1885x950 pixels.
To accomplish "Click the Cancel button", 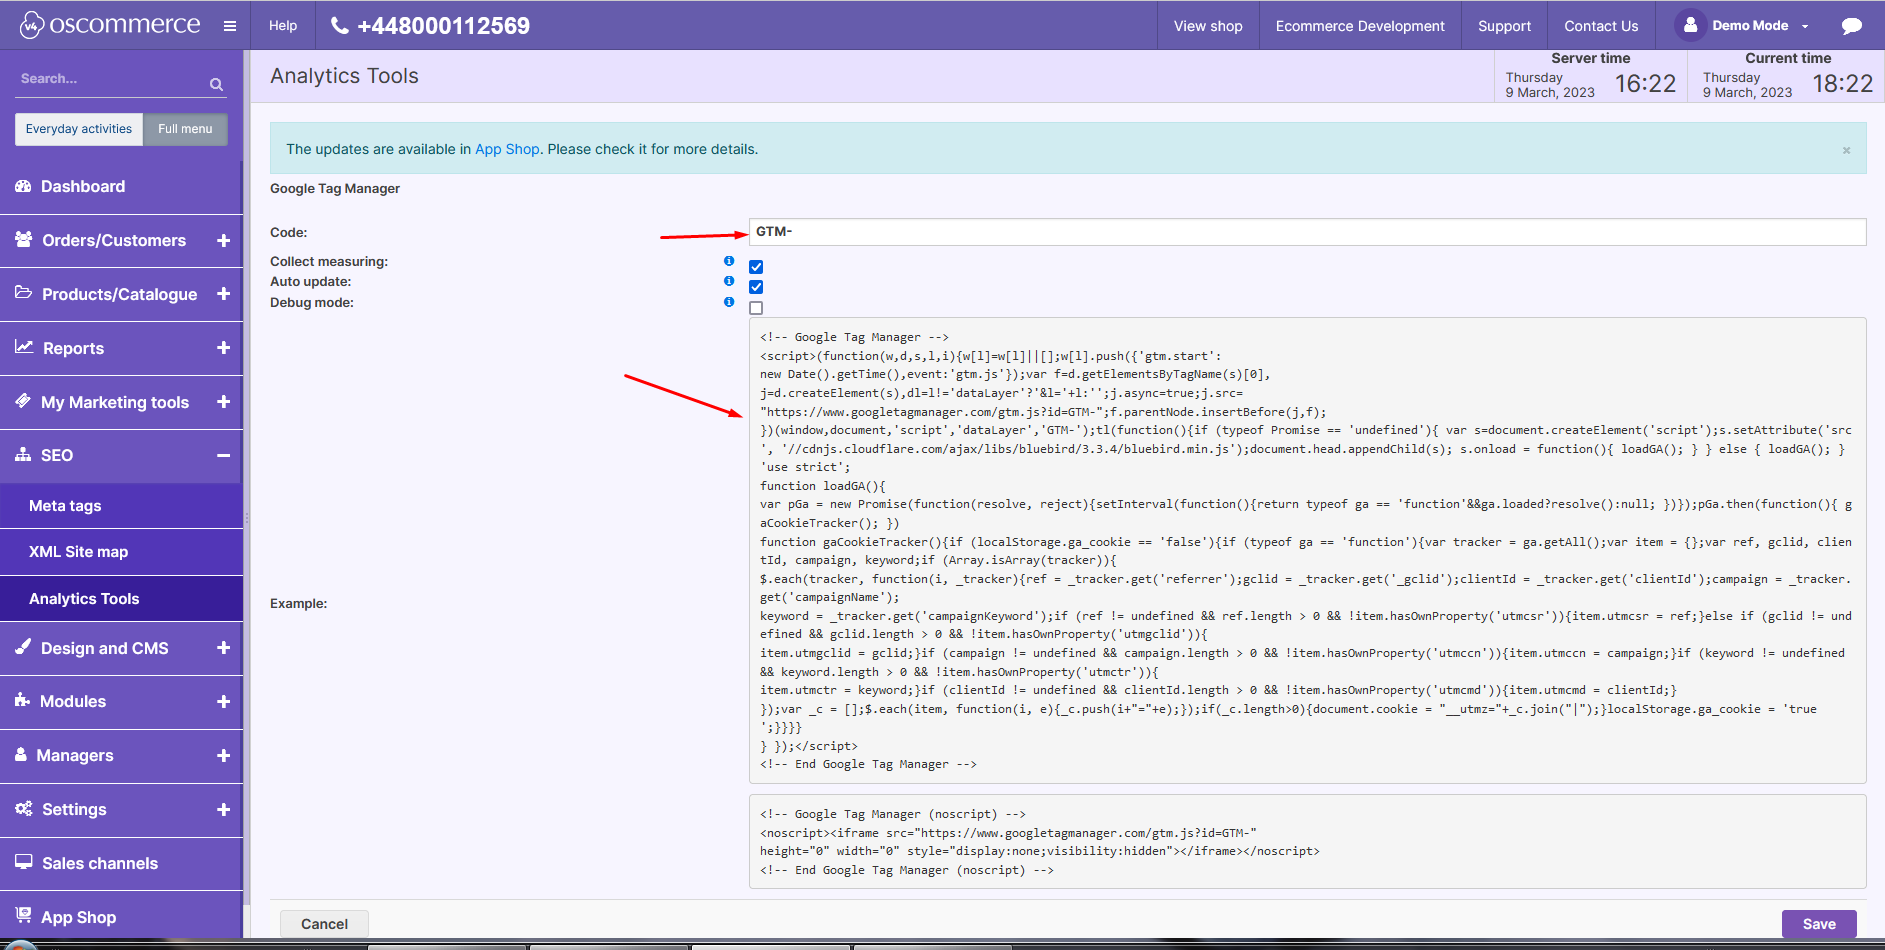I will click(324, 924).
